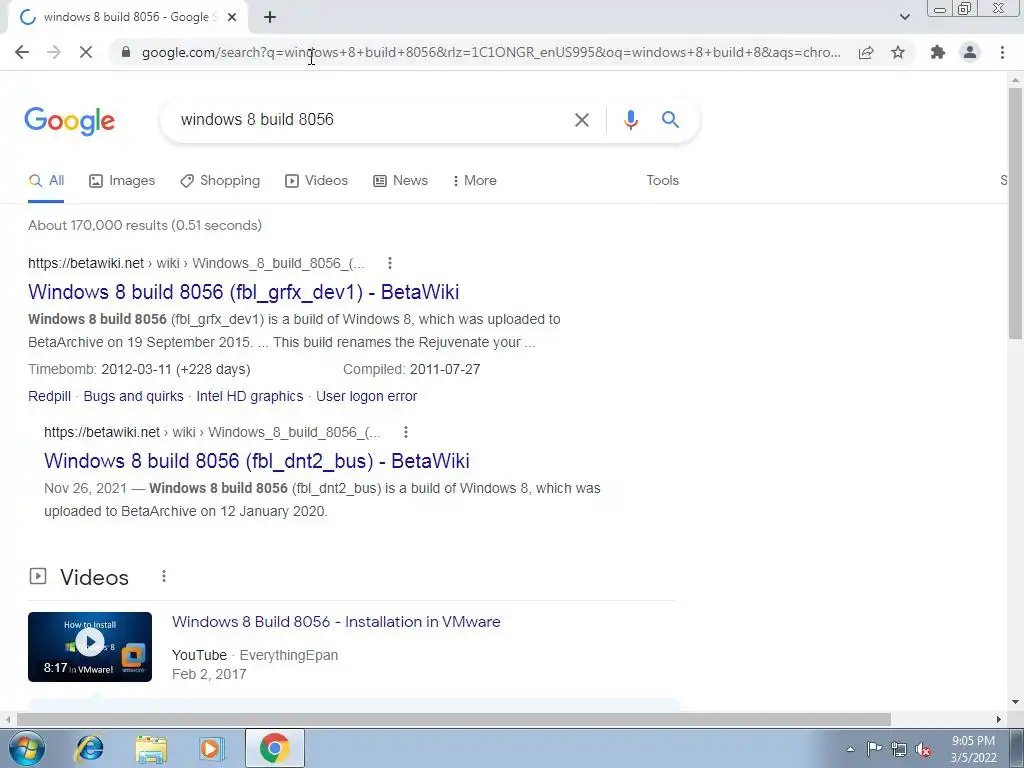Open Windows 8 build 8056 (fbl_dnt2_bus) BetaWiki link
This screenshot has width=1024, height=768.
[257, 461]
